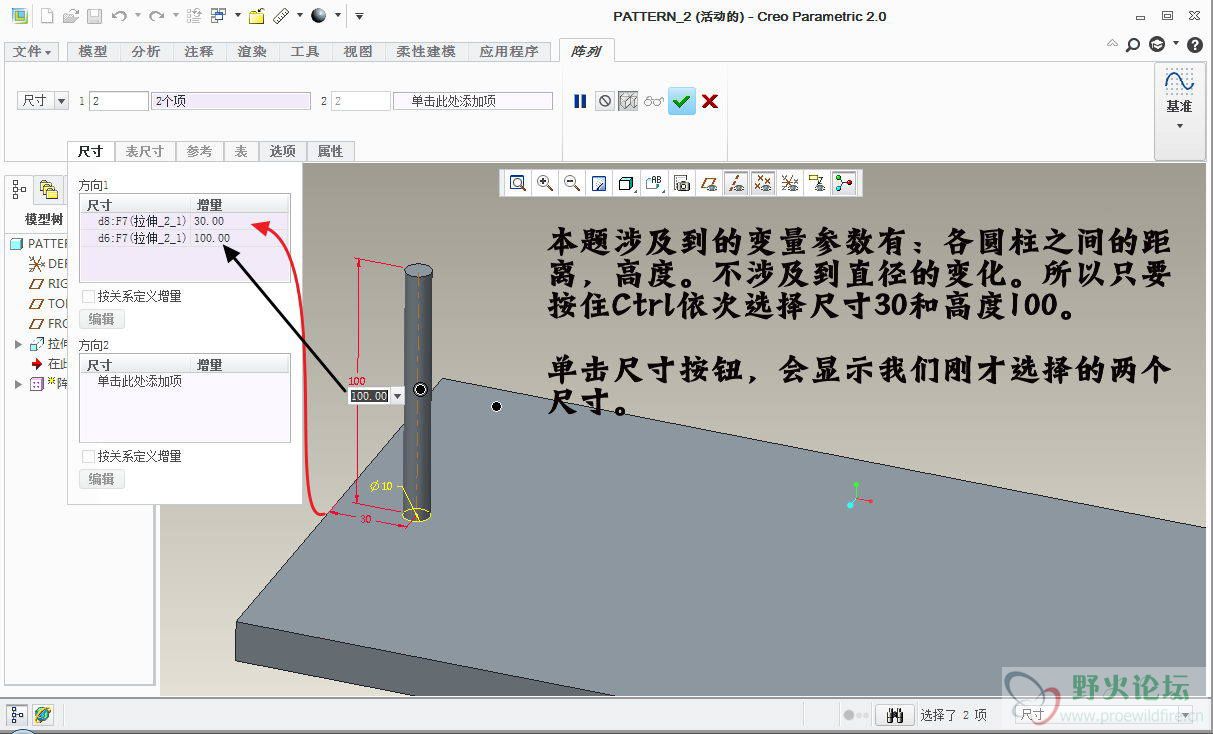The image size is (1213, 734).
Task: Switch to the 分析 ribbon tab
Action: pos(146,52)
